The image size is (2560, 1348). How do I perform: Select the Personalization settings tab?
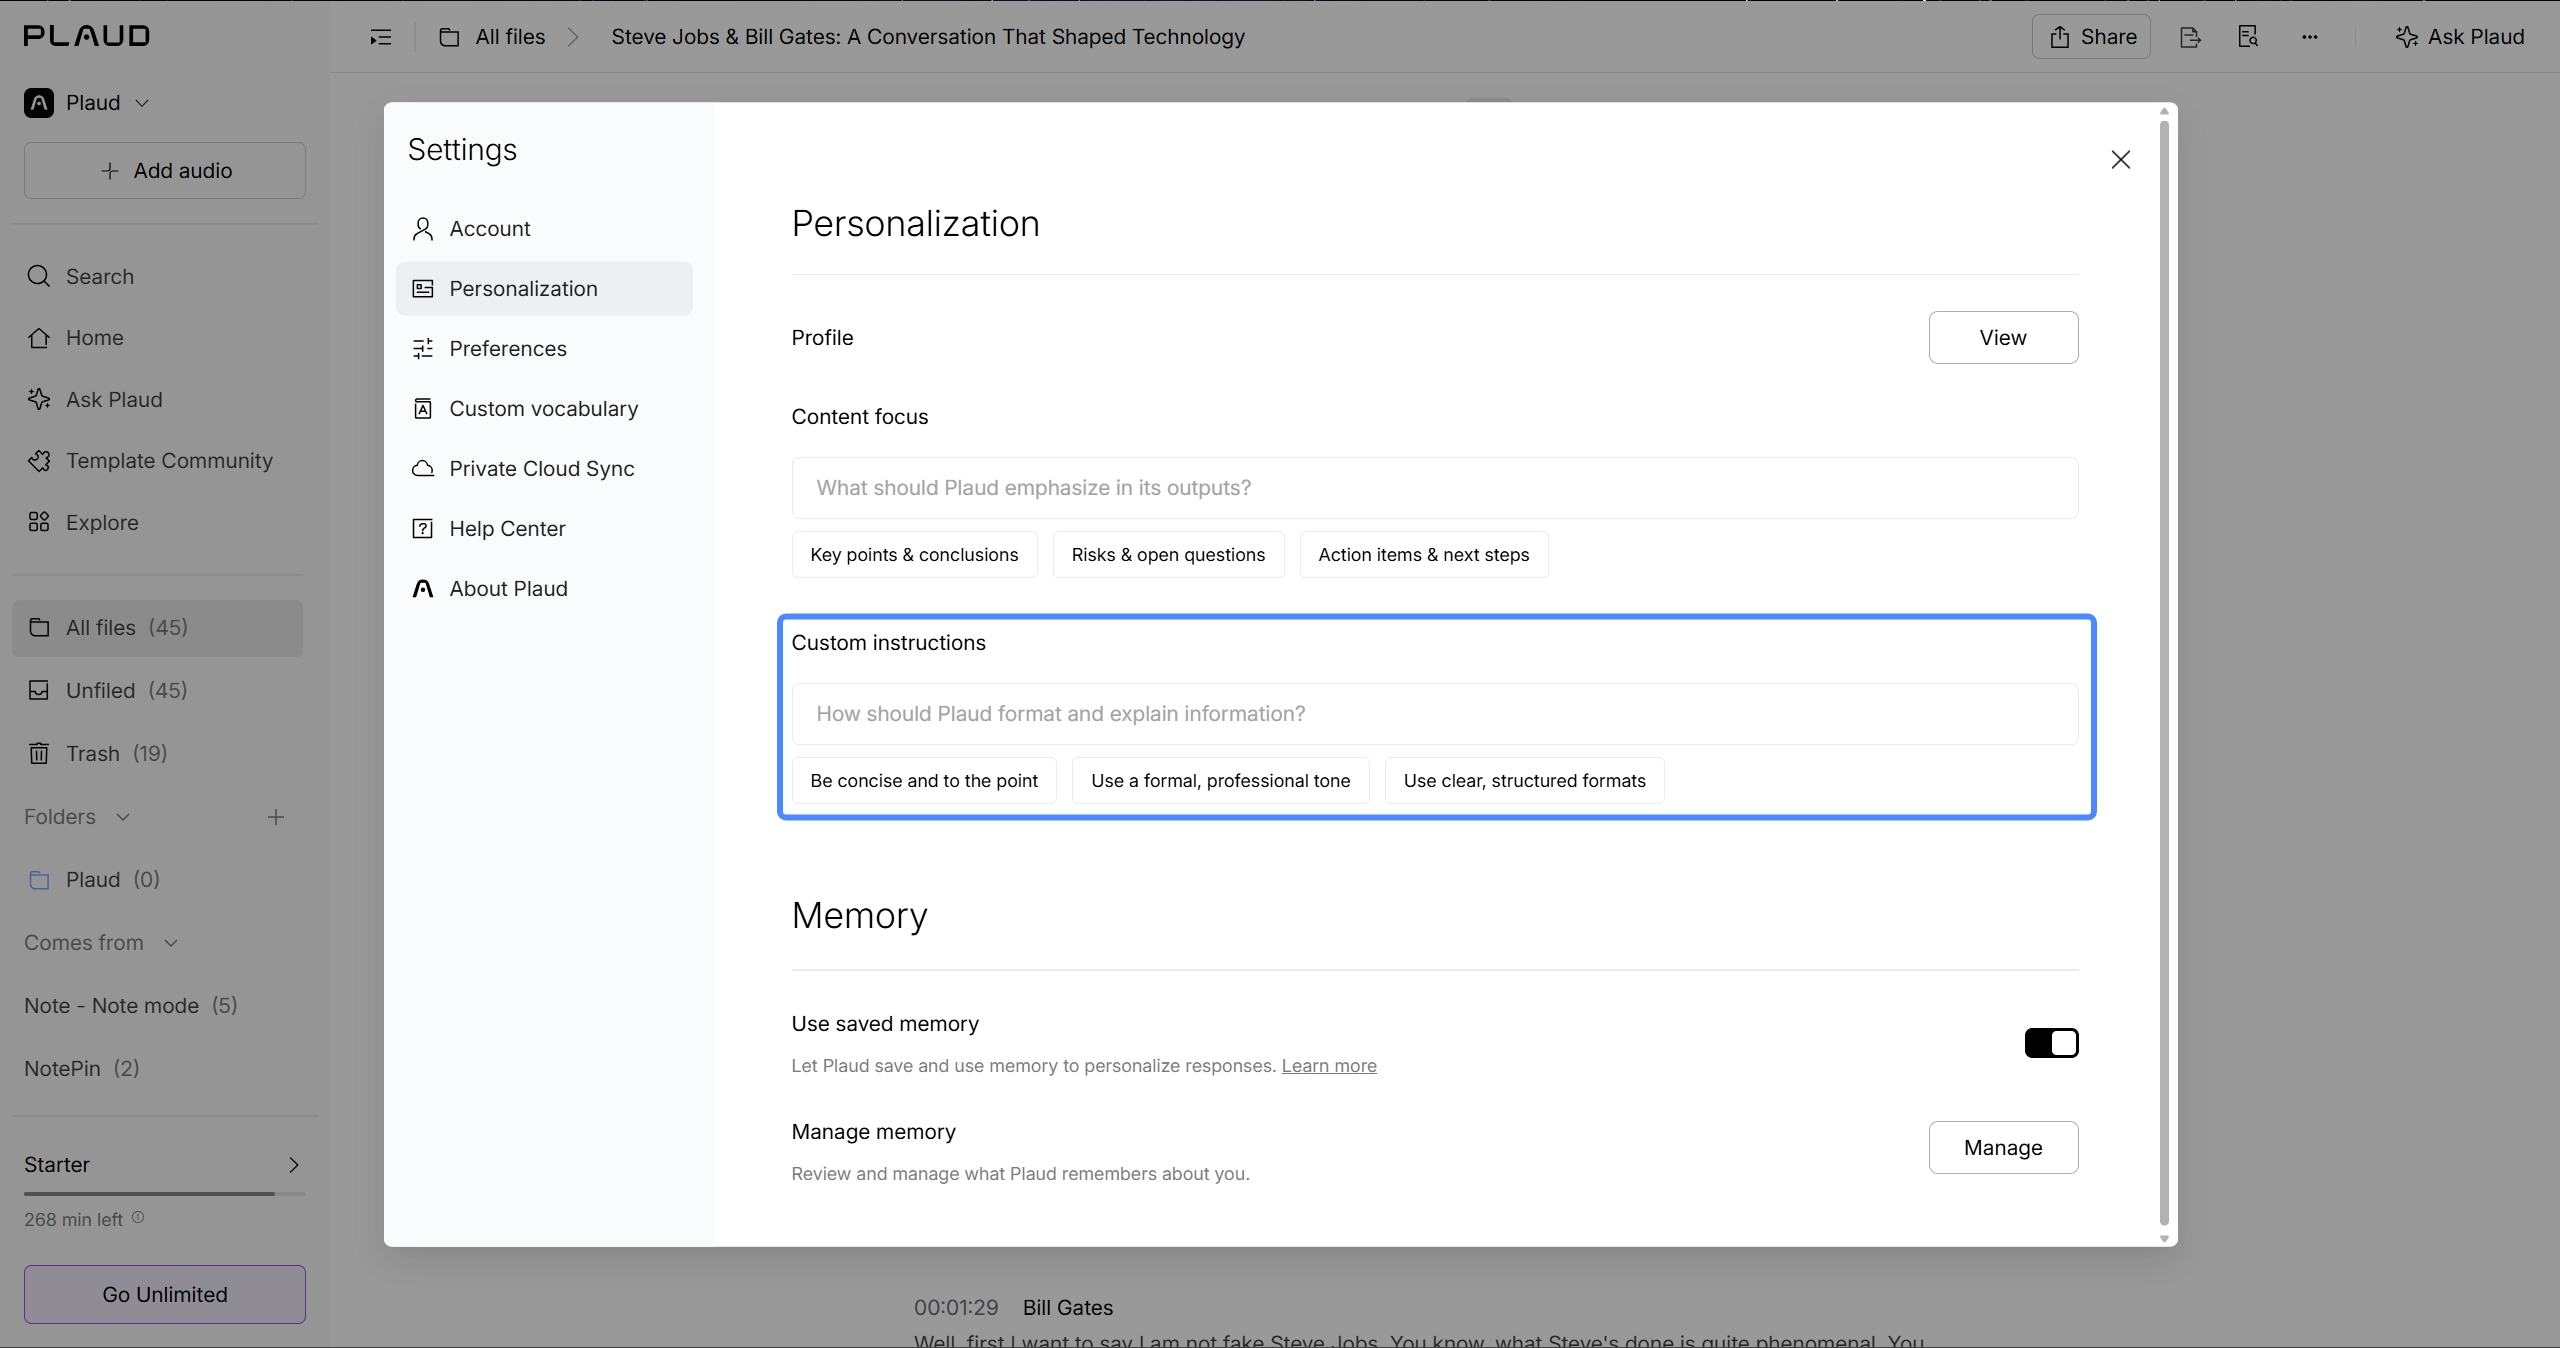tap(544, 289)
